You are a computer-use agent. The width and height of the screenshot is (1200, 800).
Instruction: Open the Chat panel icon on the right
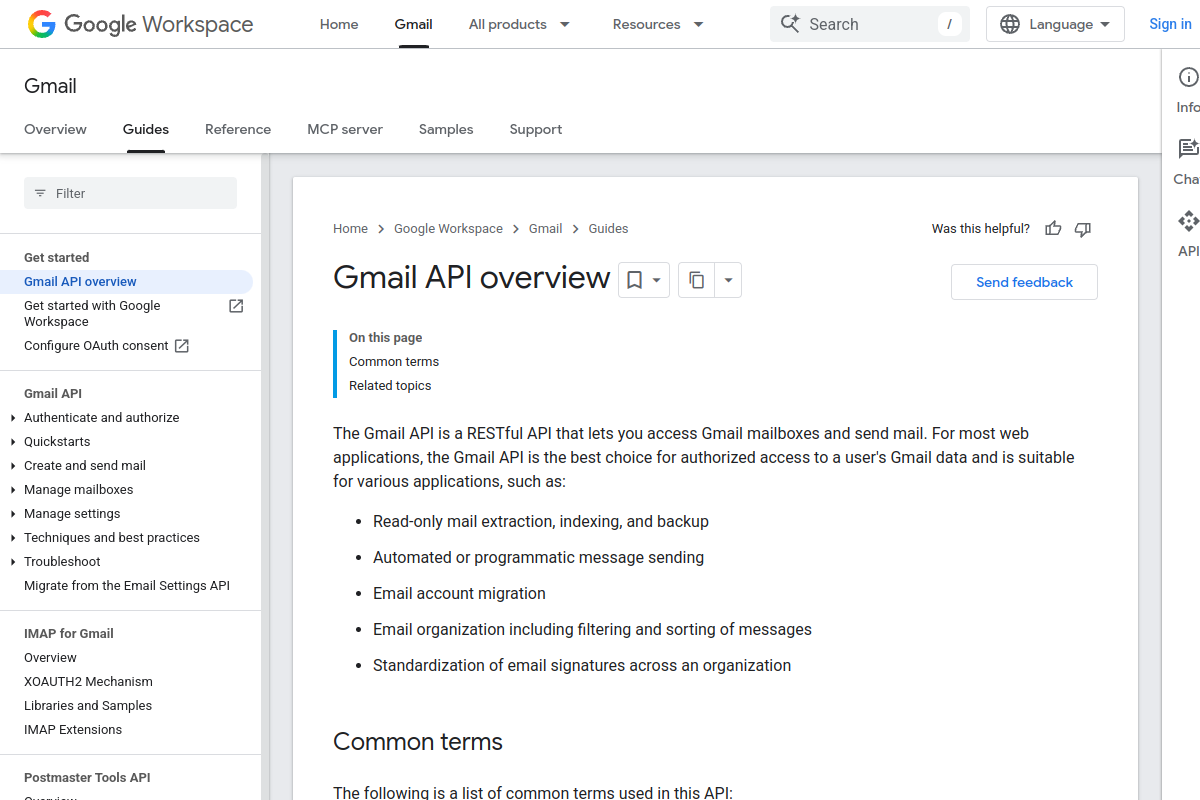tap(1188, 149)
